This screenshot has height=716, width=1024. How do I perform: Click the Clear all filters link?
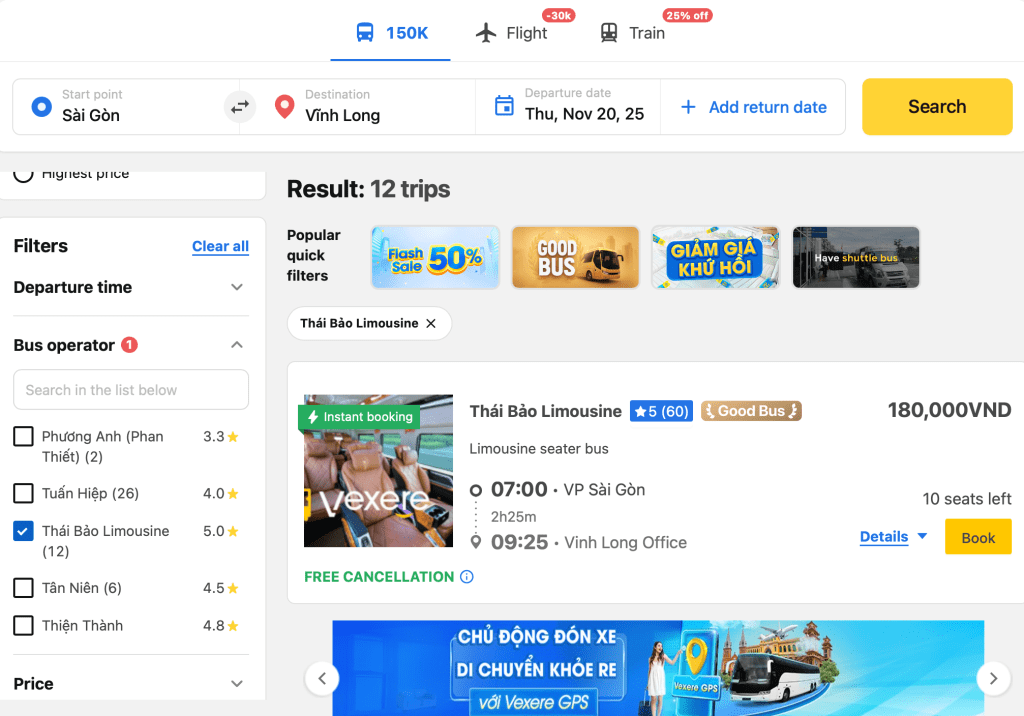[x=220, y=246]
